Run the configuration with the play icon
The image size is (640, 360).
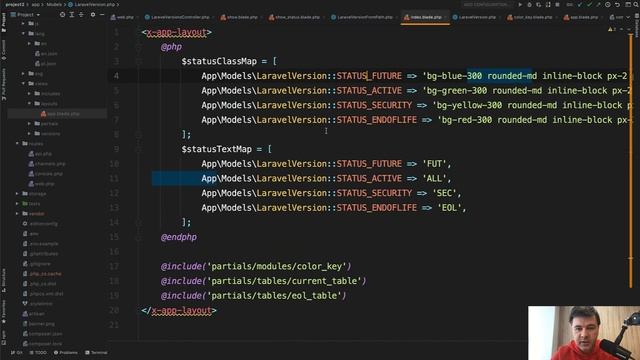(x=520, y=5)
